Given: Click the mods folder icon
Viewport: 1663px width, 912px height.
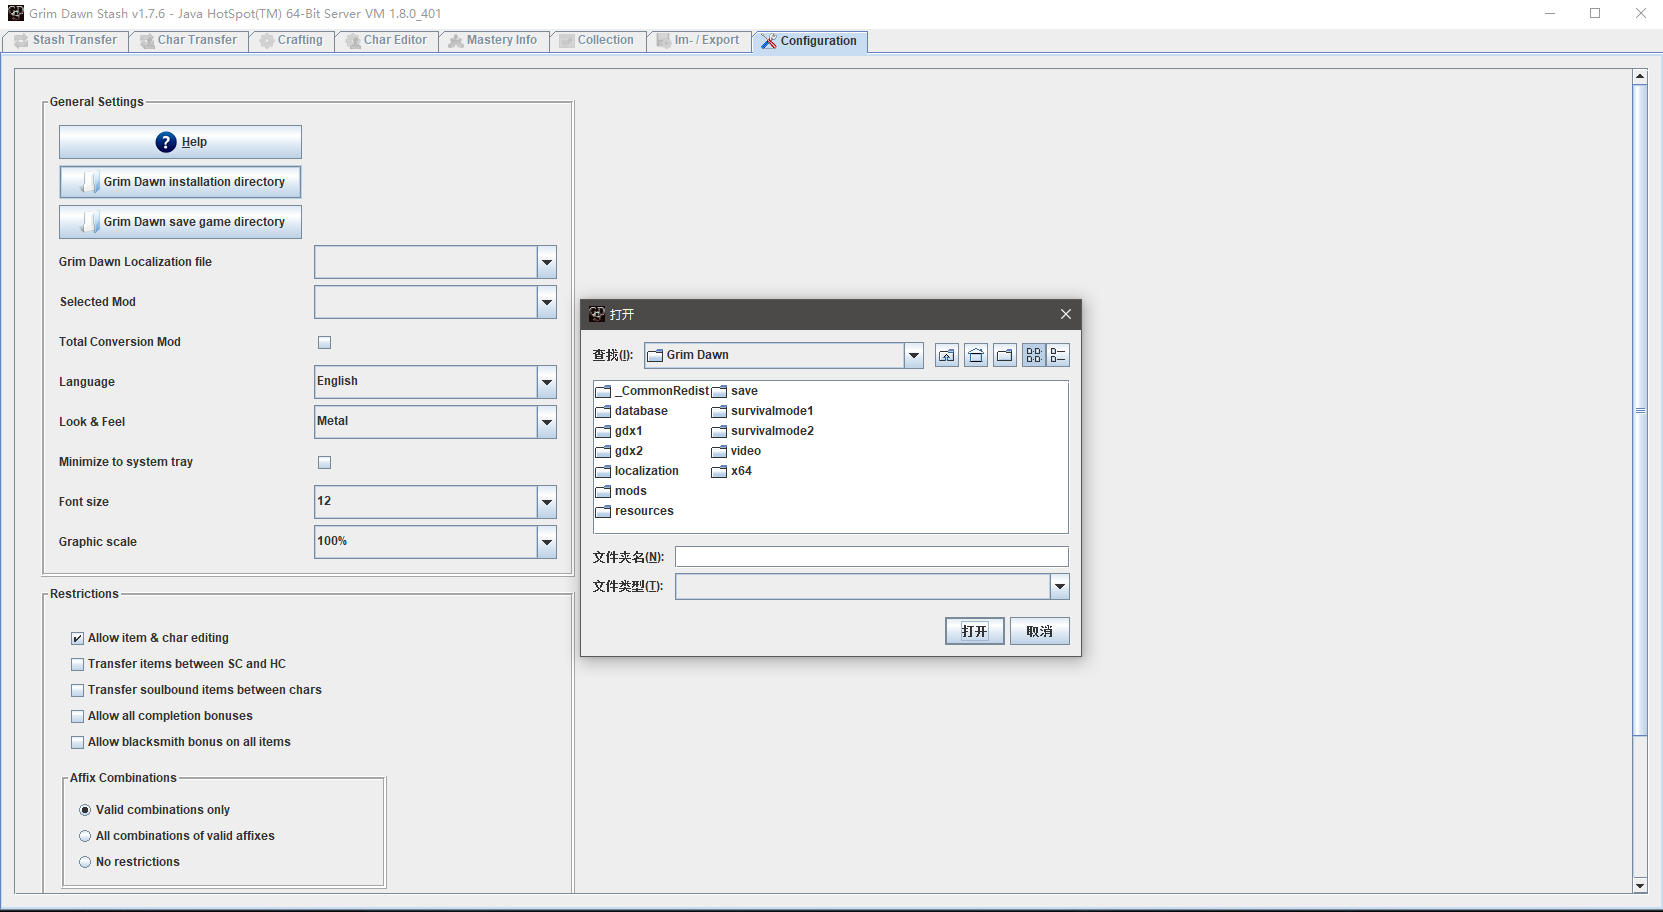Looking at the screenshot, I should point(603,492).
